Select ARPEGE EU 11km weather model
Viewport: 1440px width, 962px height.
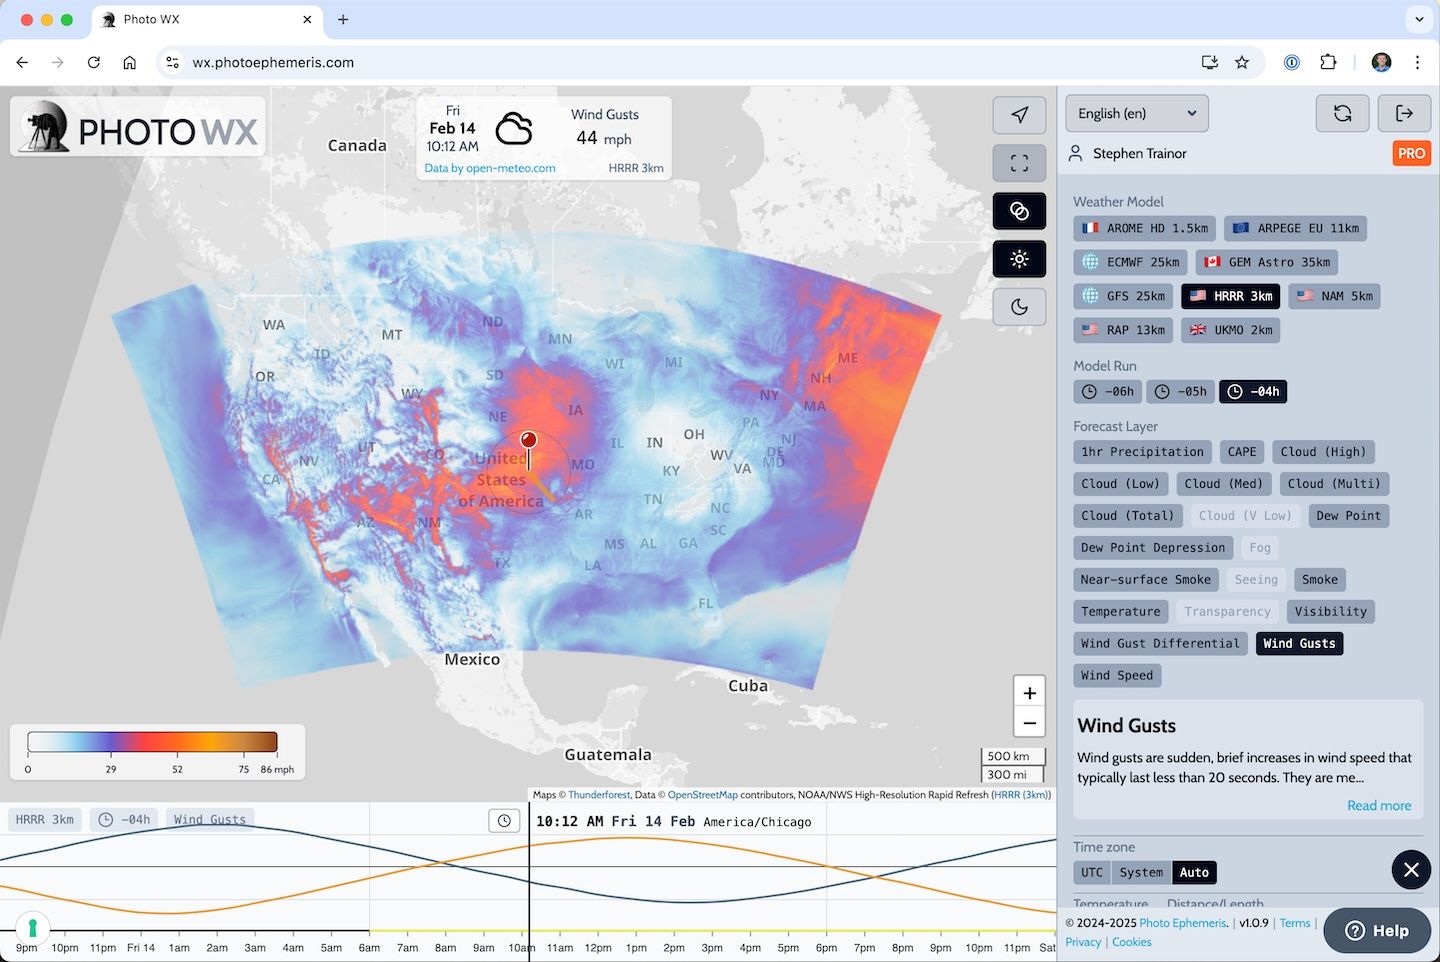click(1295, 228)
